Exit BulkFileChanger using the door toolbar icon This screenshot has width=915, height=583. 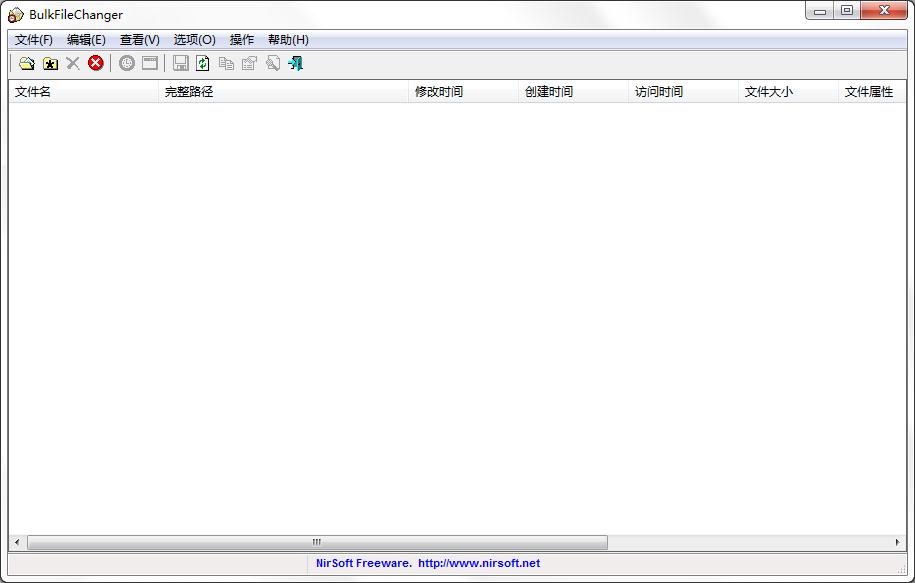pos(296,63)
